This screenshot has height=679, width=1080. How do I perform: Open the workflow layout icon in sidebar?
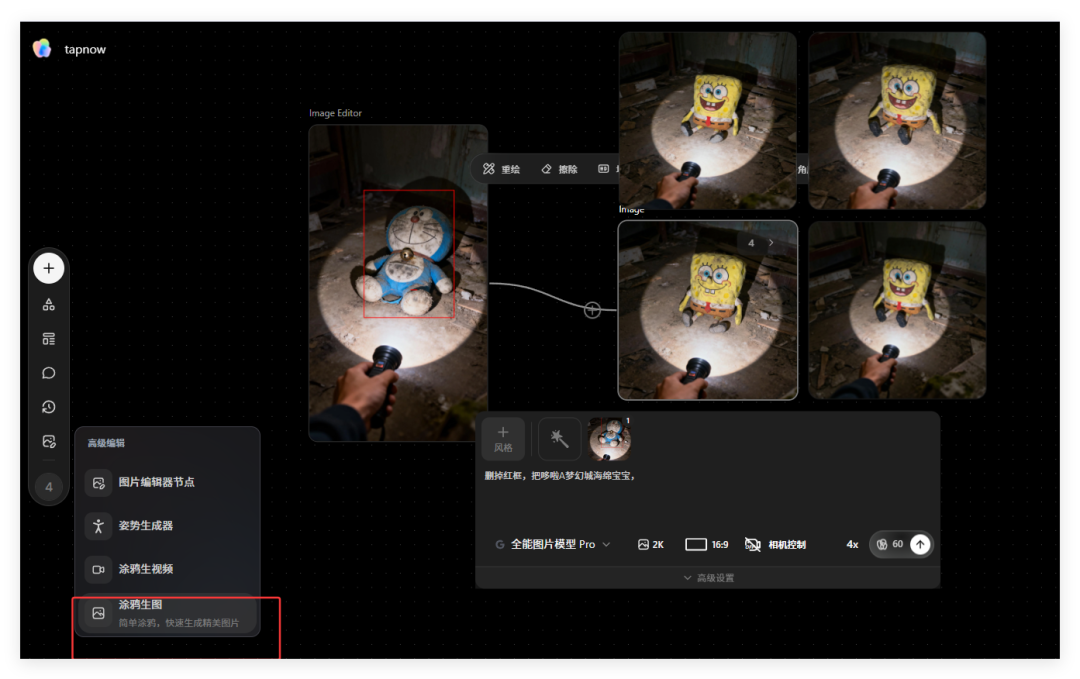(48, 338)
